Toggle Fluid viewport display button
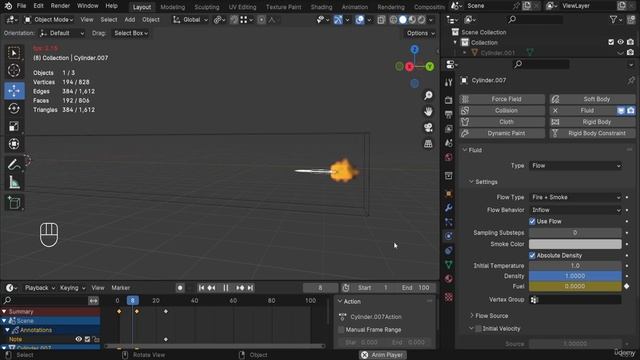 point(621,111)
